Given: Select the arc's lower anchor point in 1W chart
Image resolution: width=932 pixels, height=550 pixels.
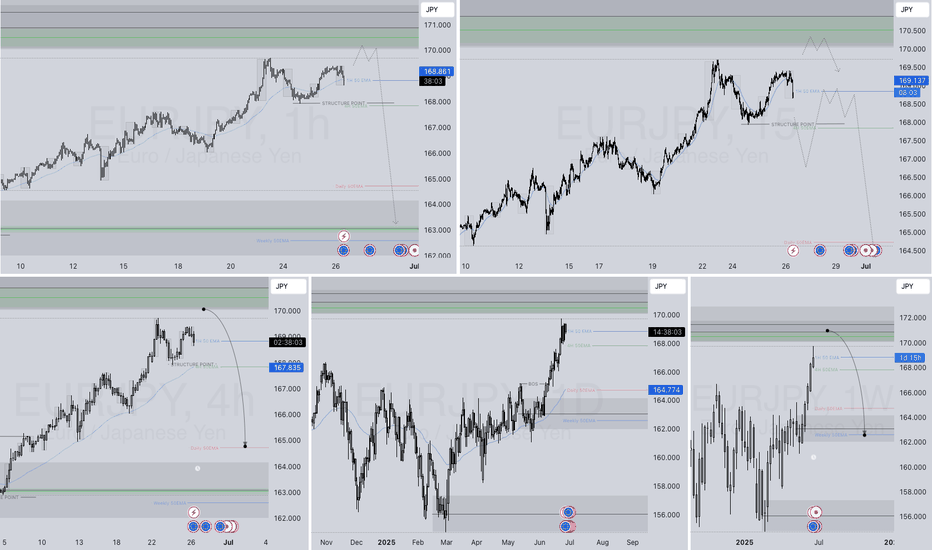Looking at the screenshot, I should 864,435.
